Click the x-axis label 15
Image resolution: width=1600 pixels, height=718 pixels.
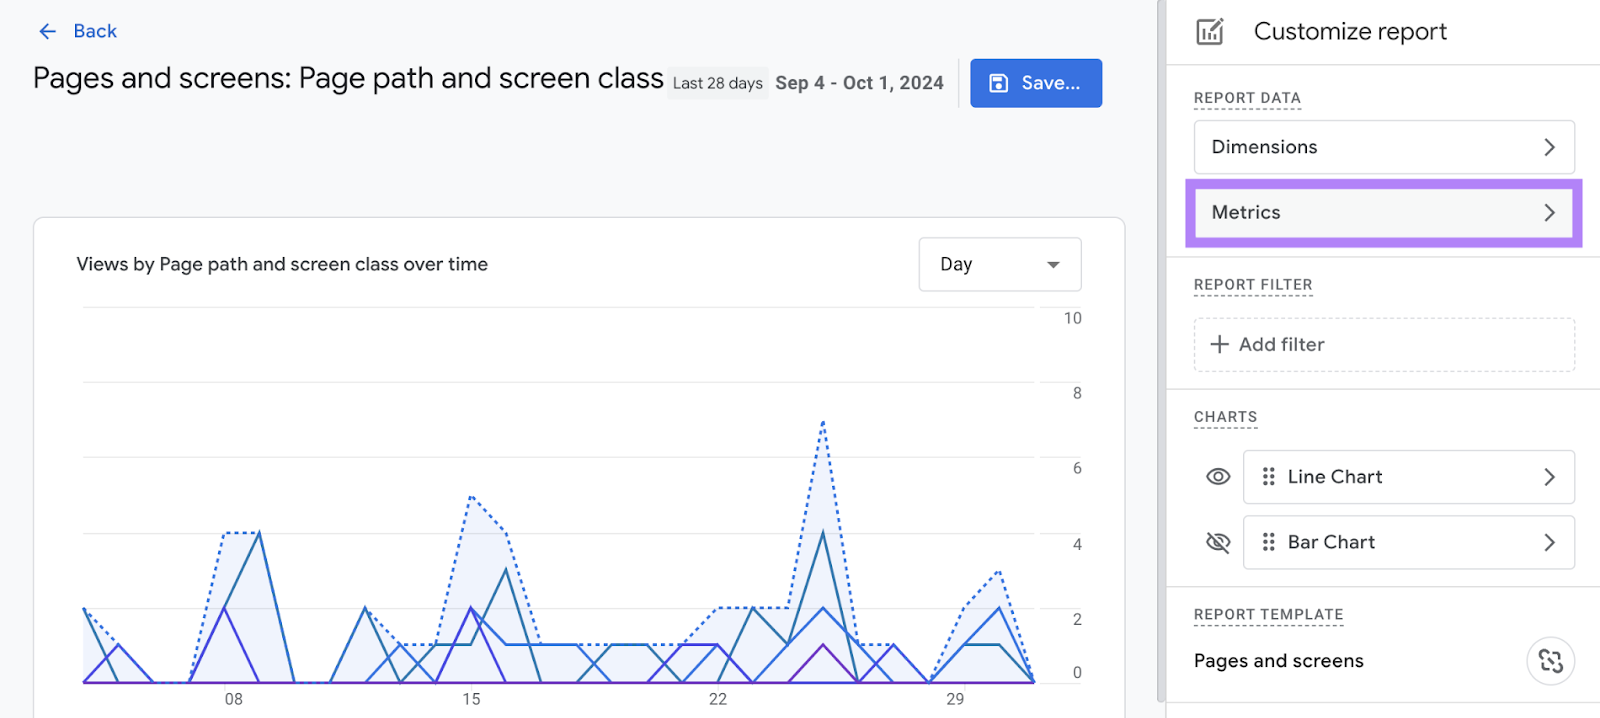coord(471,699)
